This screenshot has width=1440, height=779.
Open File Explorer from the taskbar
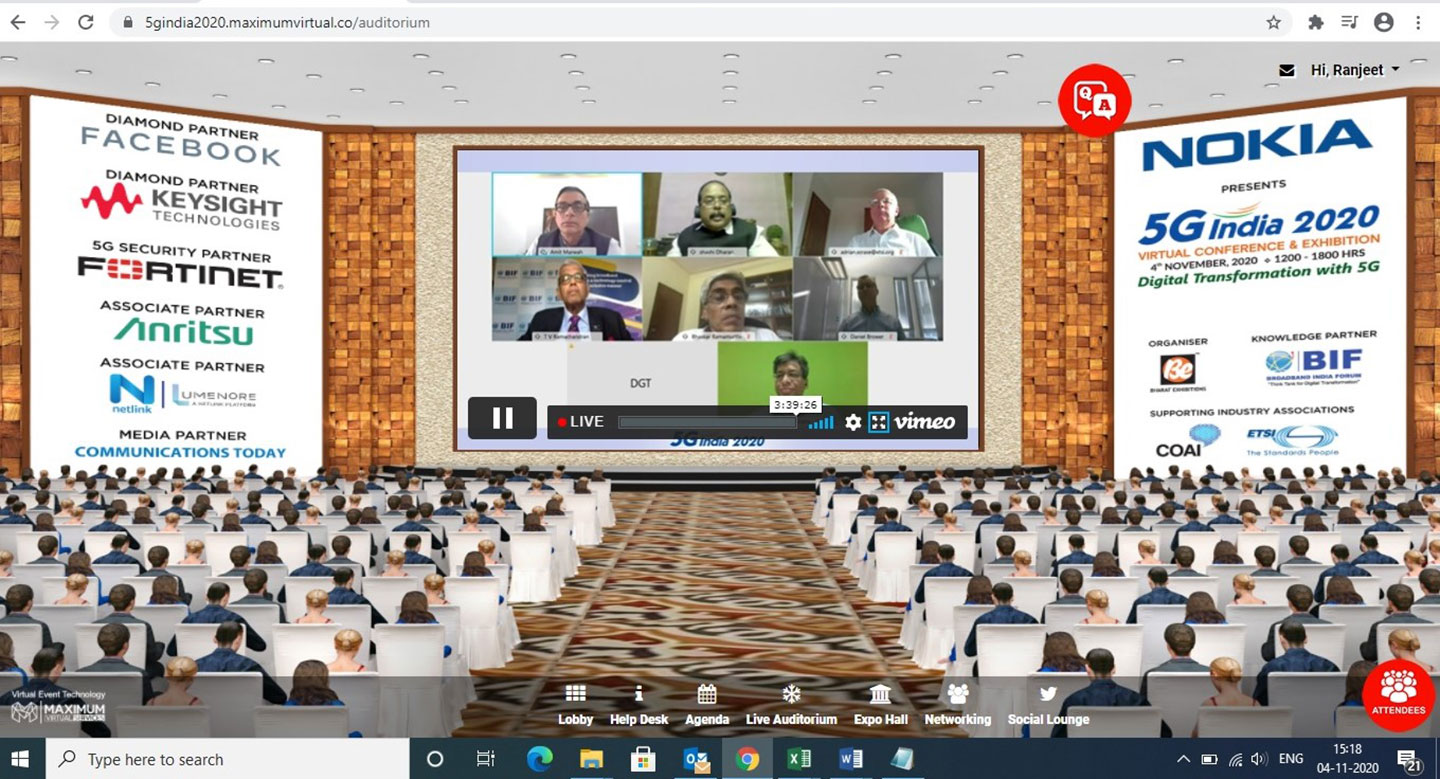tap(591, 759)
